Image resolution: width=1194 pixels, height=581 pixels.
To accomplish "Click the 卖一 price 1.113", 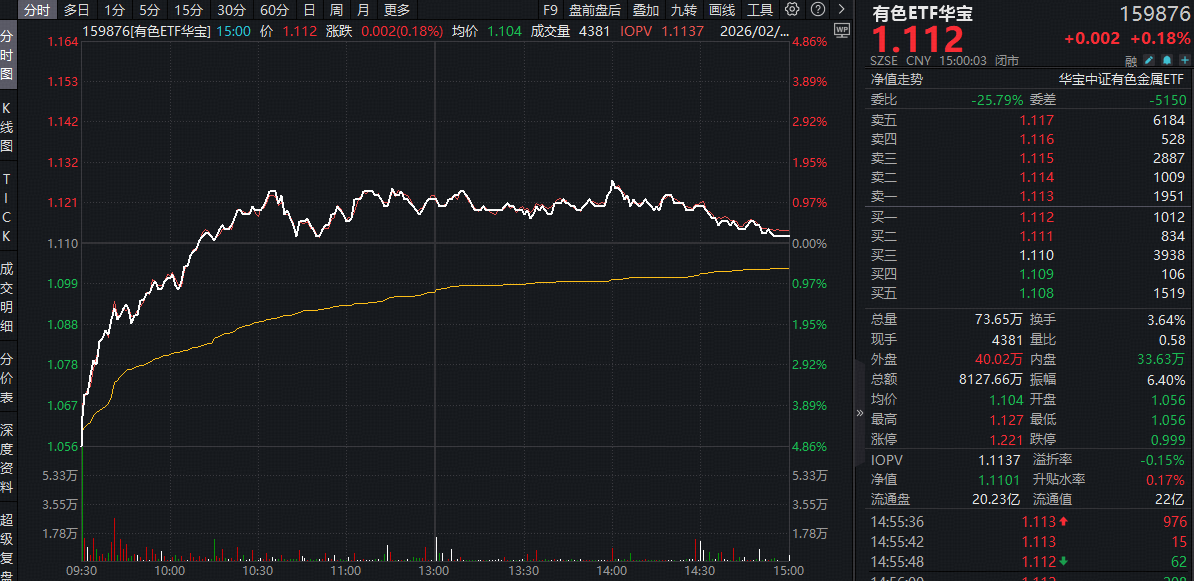I will [1036, 196].
